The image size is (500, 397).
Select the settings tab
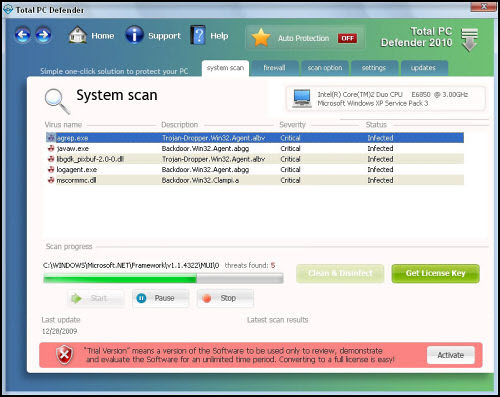(374, 68)
